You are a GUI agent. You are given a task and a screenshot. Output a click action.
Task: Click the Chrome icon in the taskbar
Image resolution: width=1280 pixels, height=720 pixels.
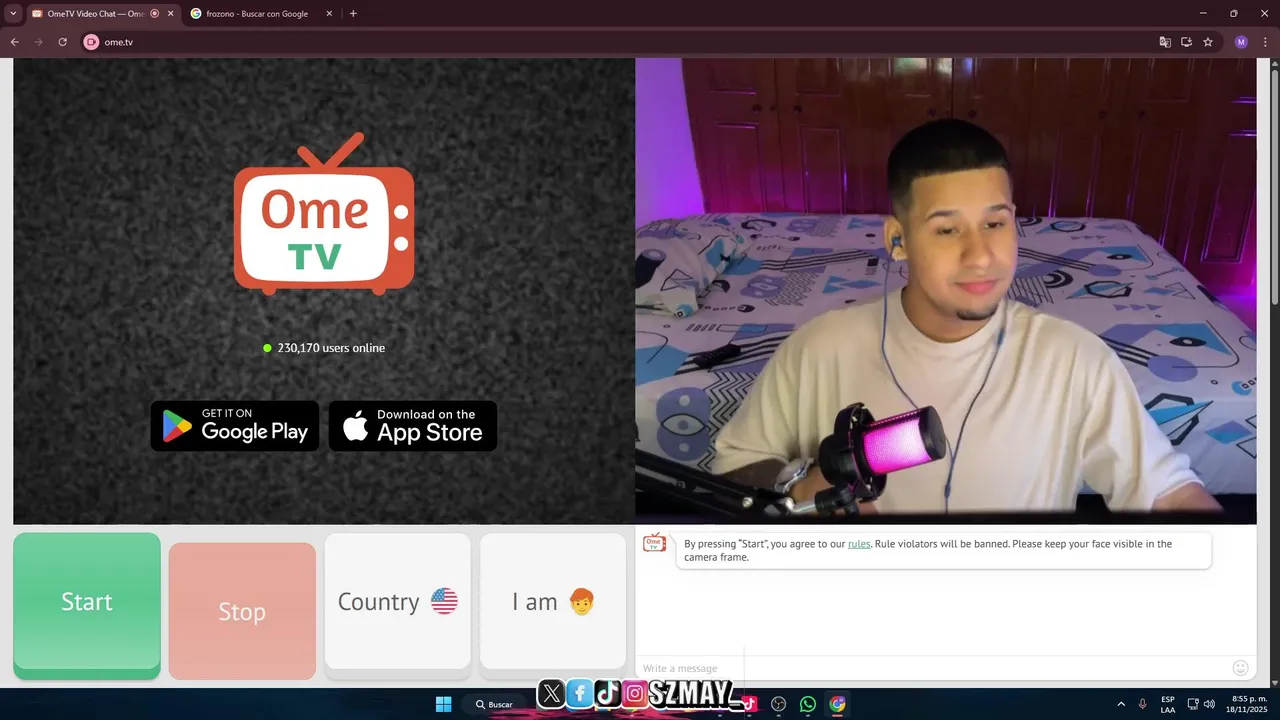837,704
